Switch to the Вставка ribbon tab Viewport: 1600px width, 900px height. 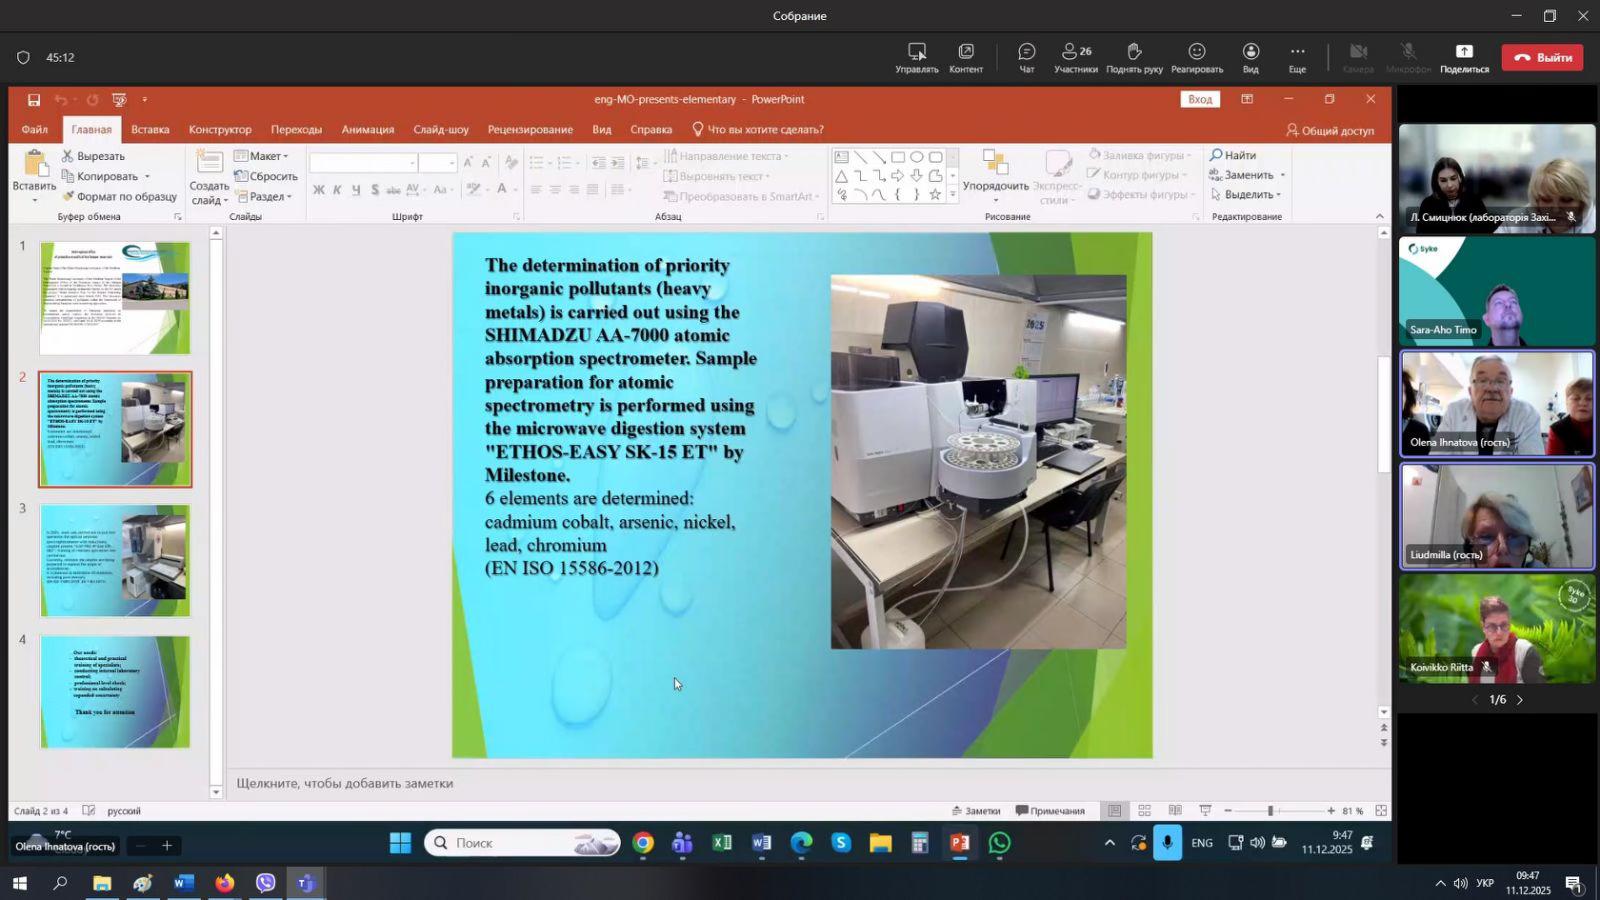click(x=150, y=130)
